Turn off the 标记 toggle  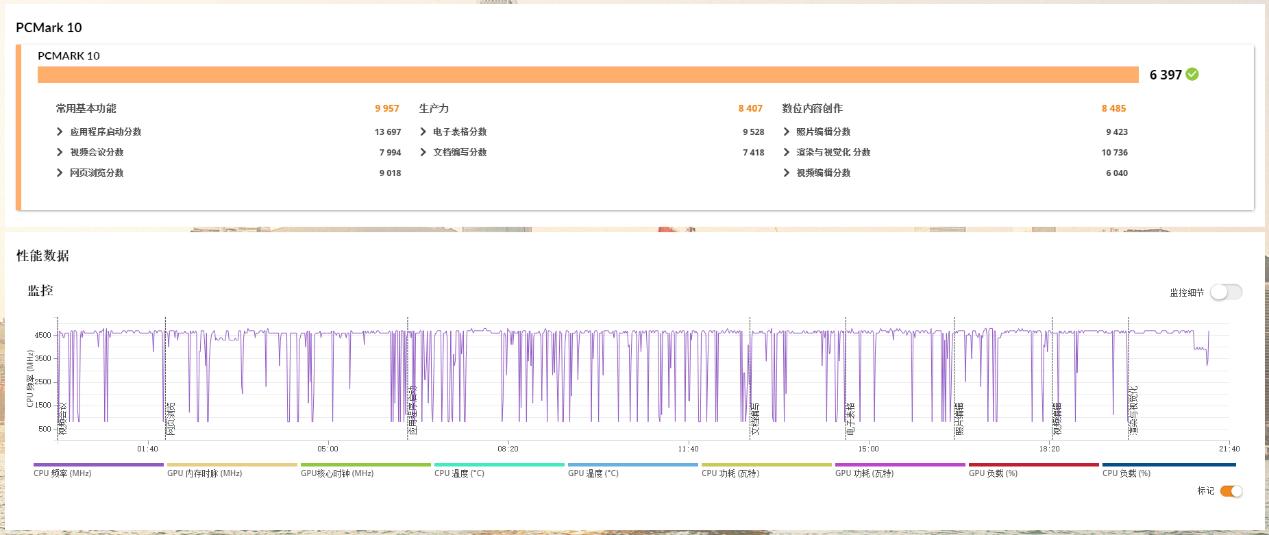point(1231,491)
